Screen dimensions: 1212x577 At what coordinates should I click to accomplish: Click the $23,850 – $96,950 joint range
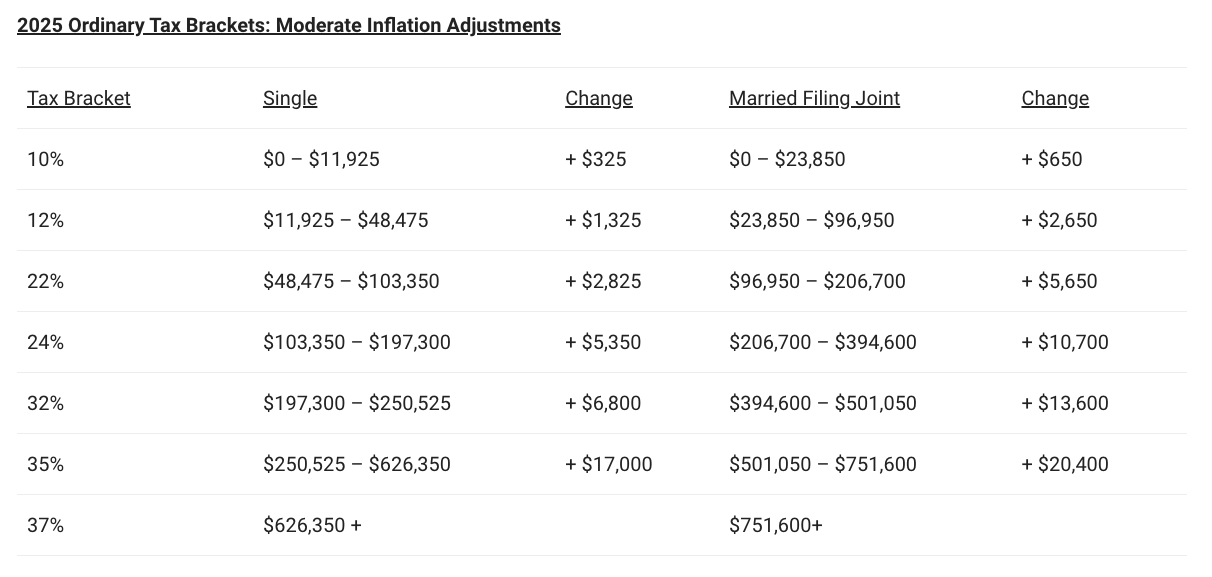point(812,220)
